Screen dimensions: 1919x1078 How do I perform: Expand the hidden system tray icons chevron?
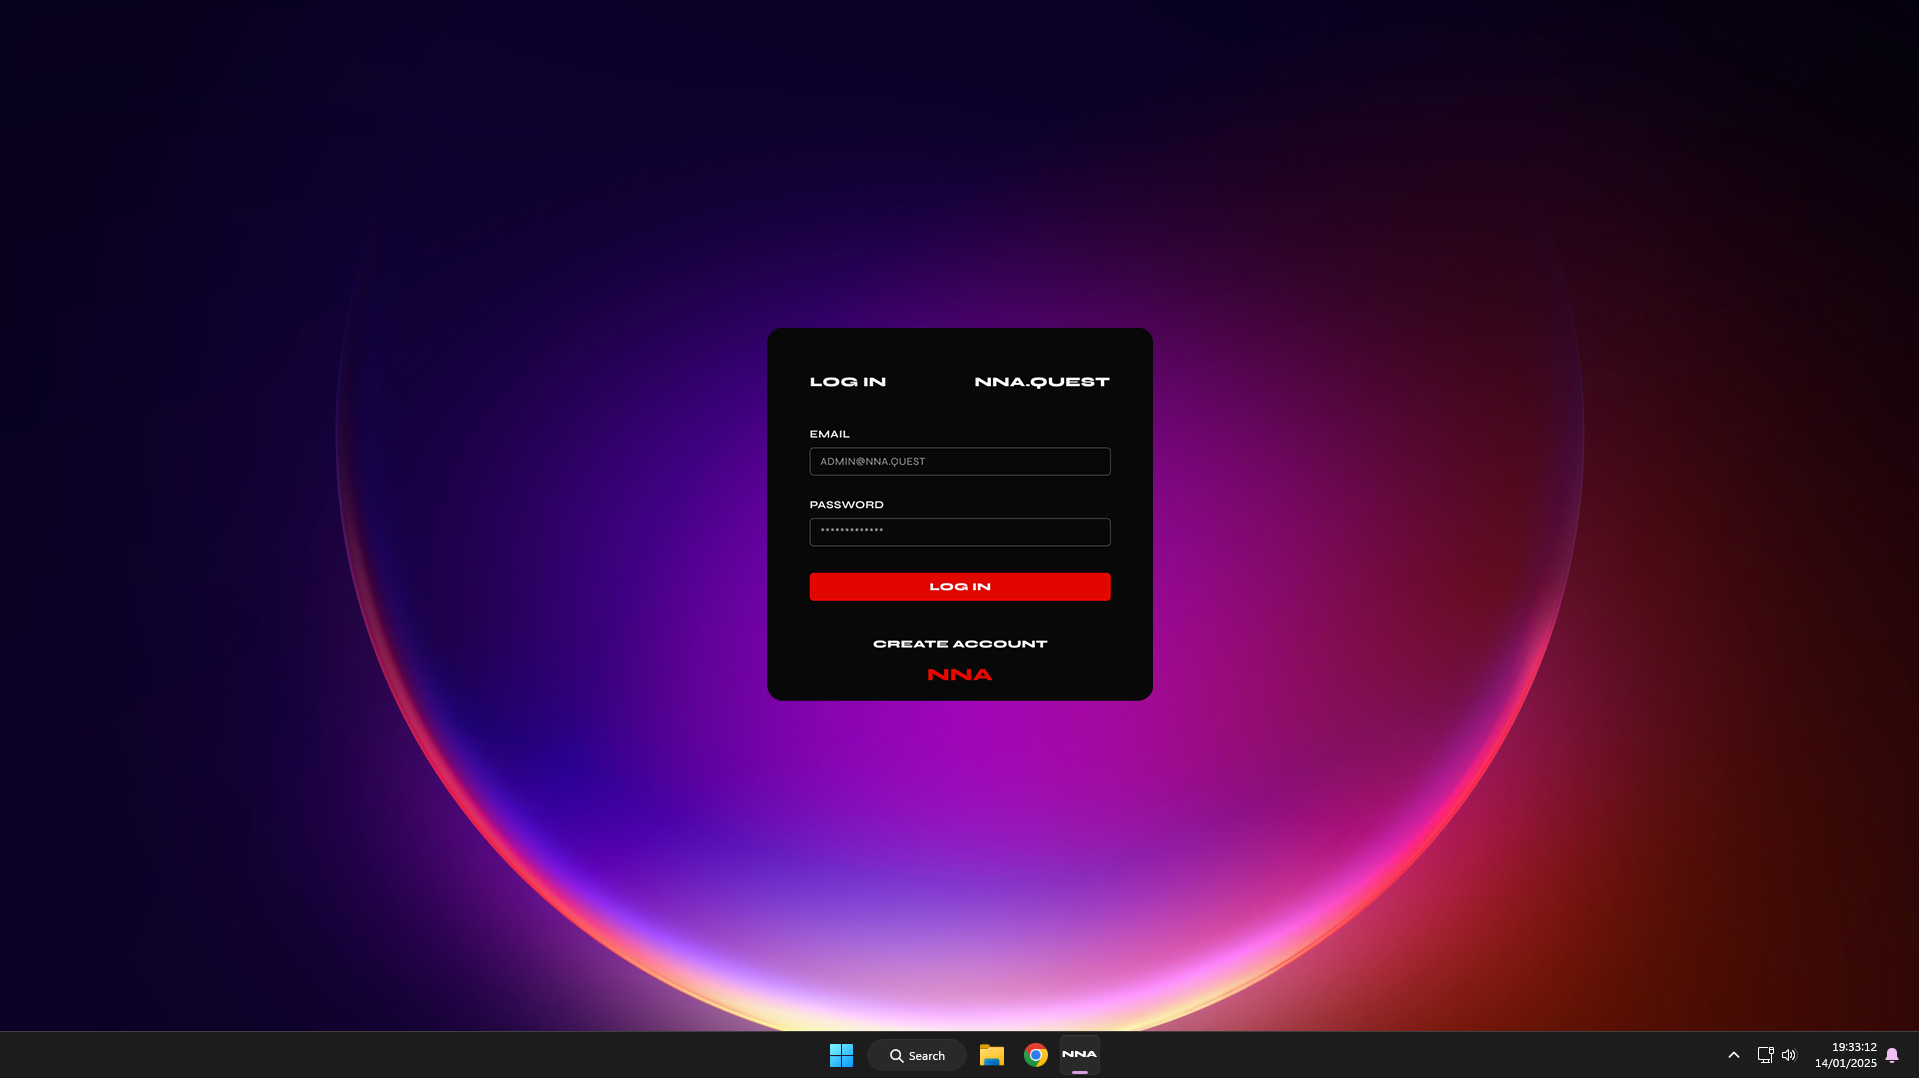[x=1733, y=1055]
